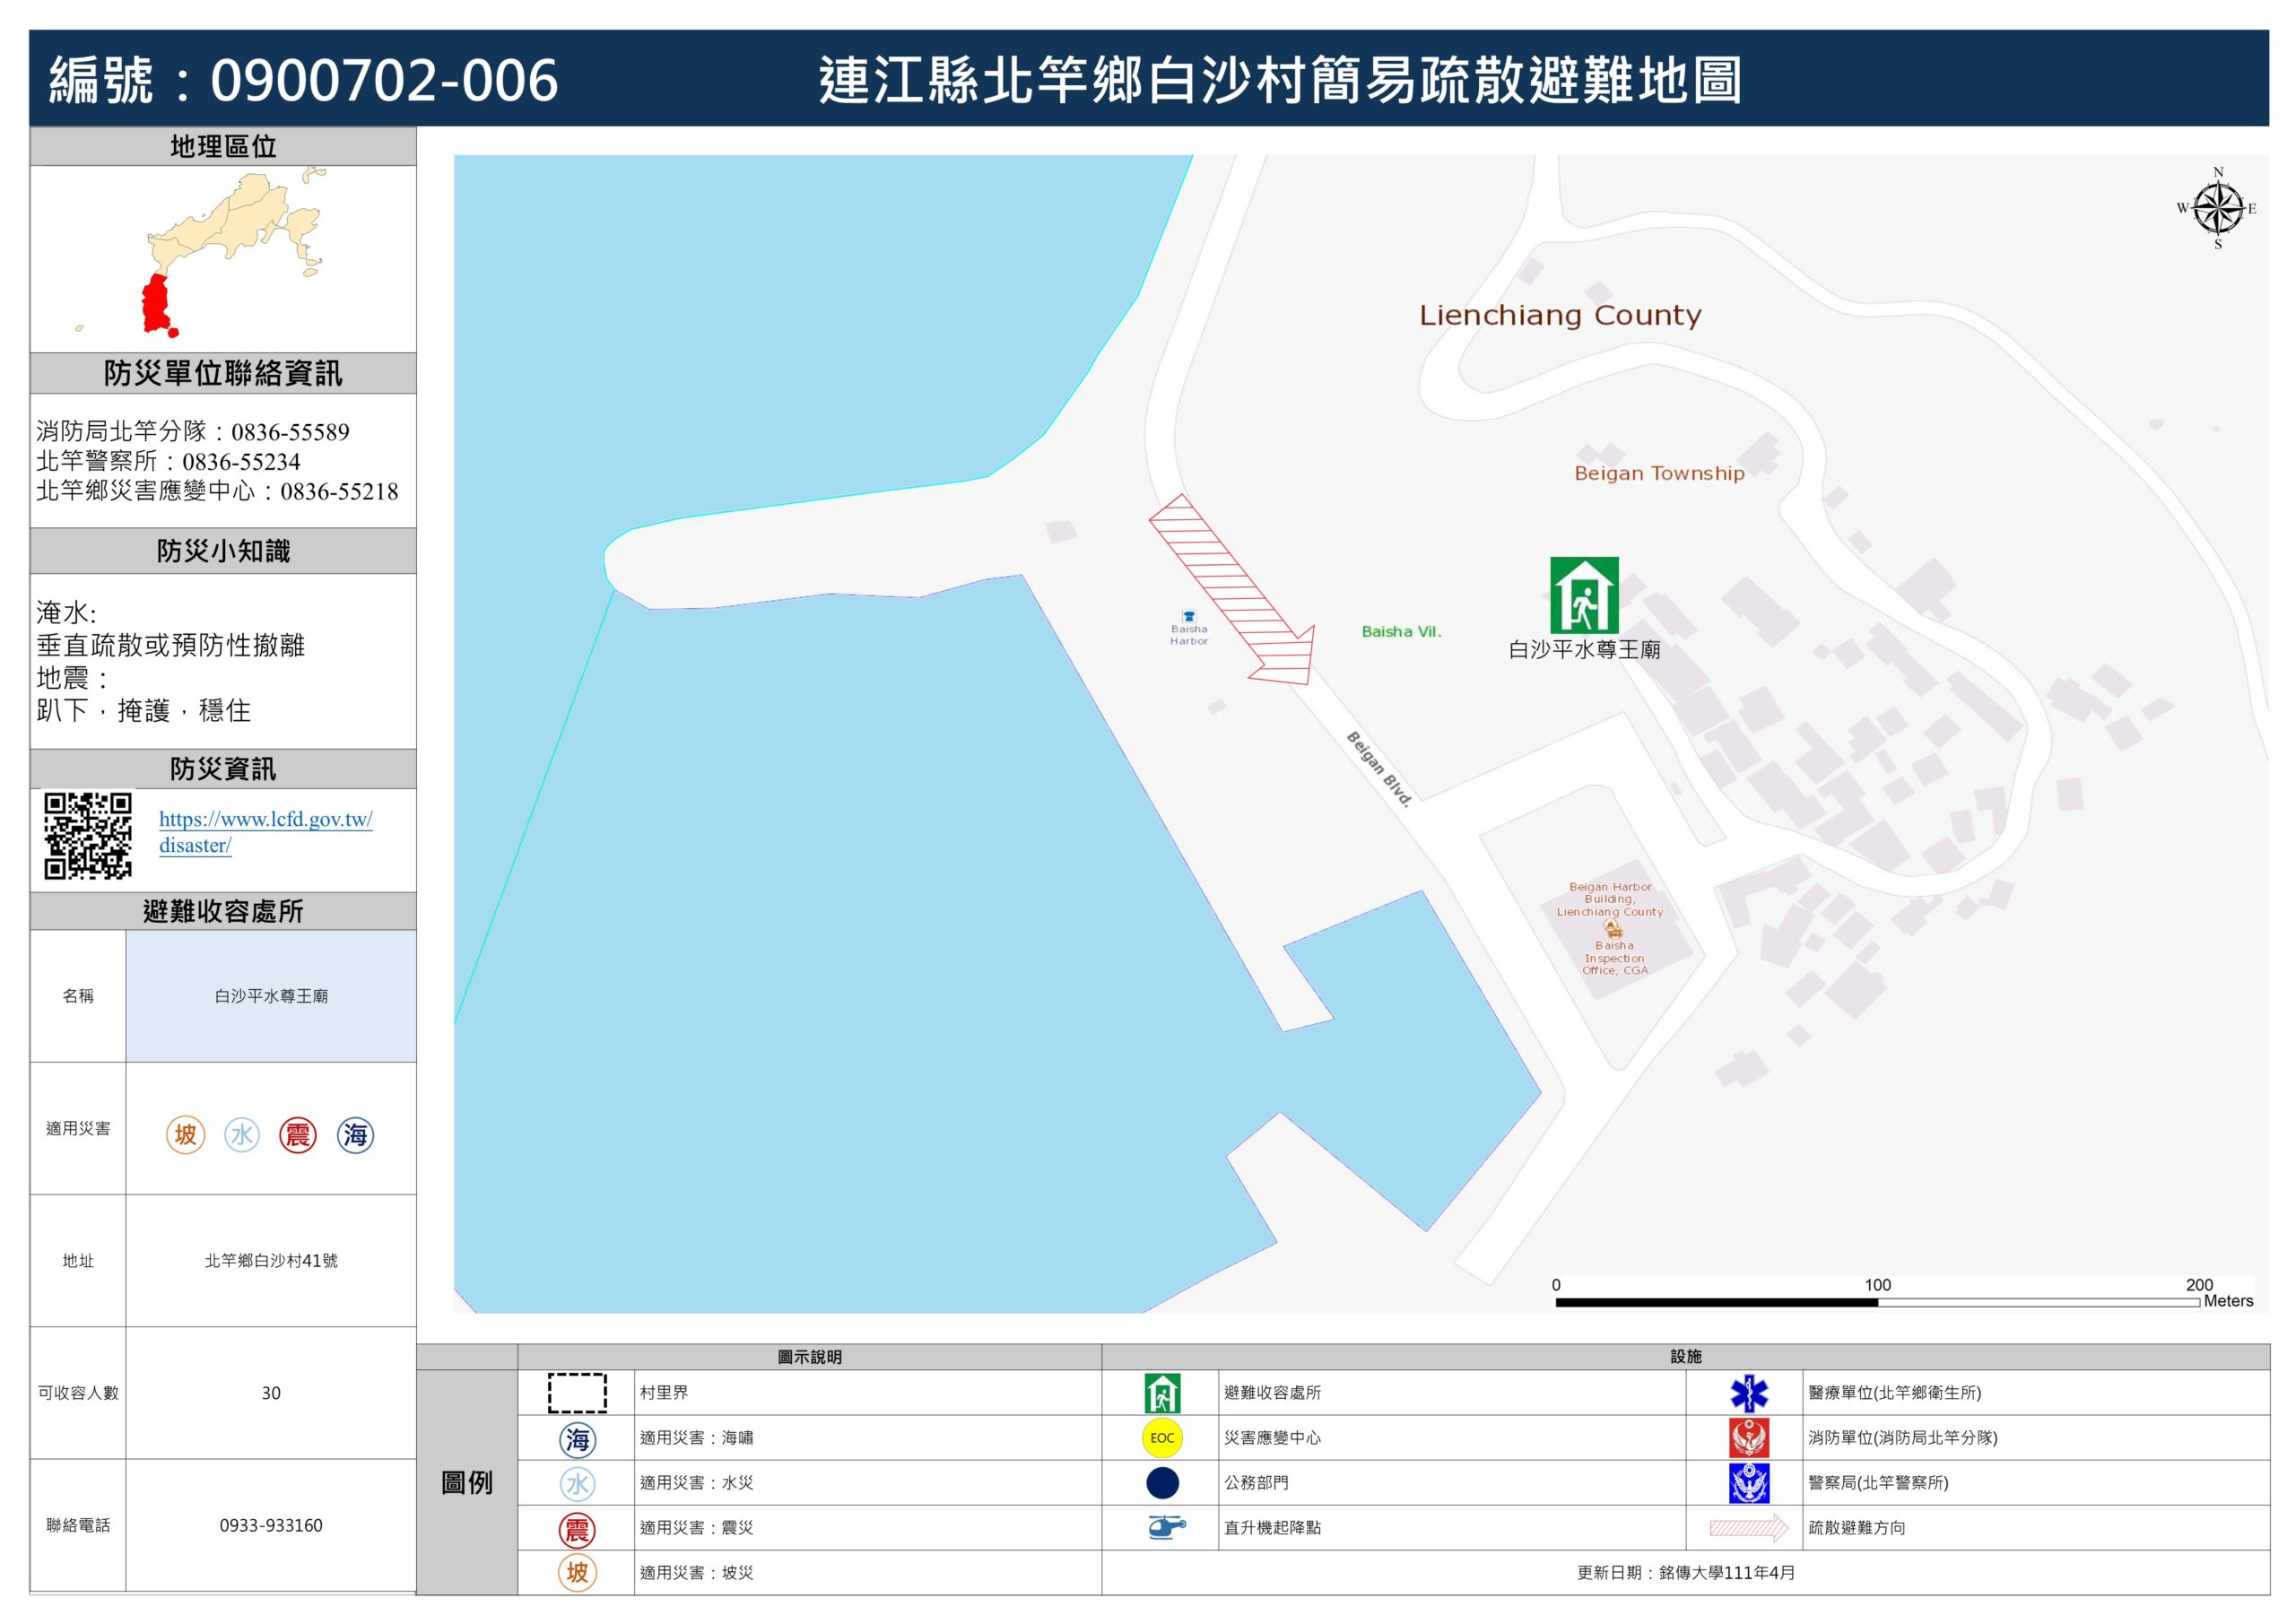Click the green shelter icon on map
The image size is (2296, 1624).
[1583, 595]
